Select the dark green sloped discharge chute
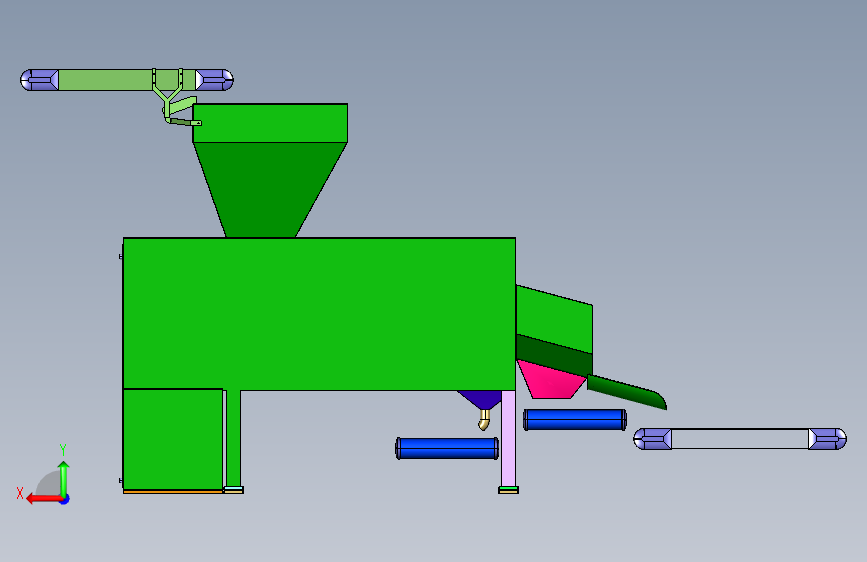 [627, 392]
